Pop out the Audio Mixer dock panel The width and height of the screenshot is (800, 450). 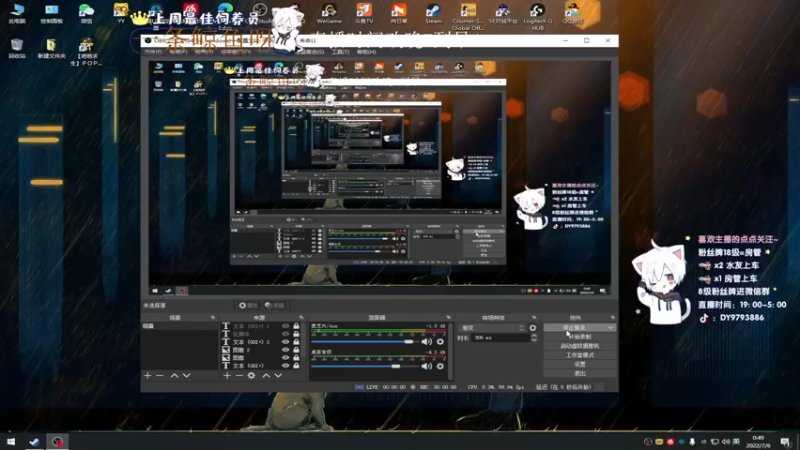click(x=448, y=317)
